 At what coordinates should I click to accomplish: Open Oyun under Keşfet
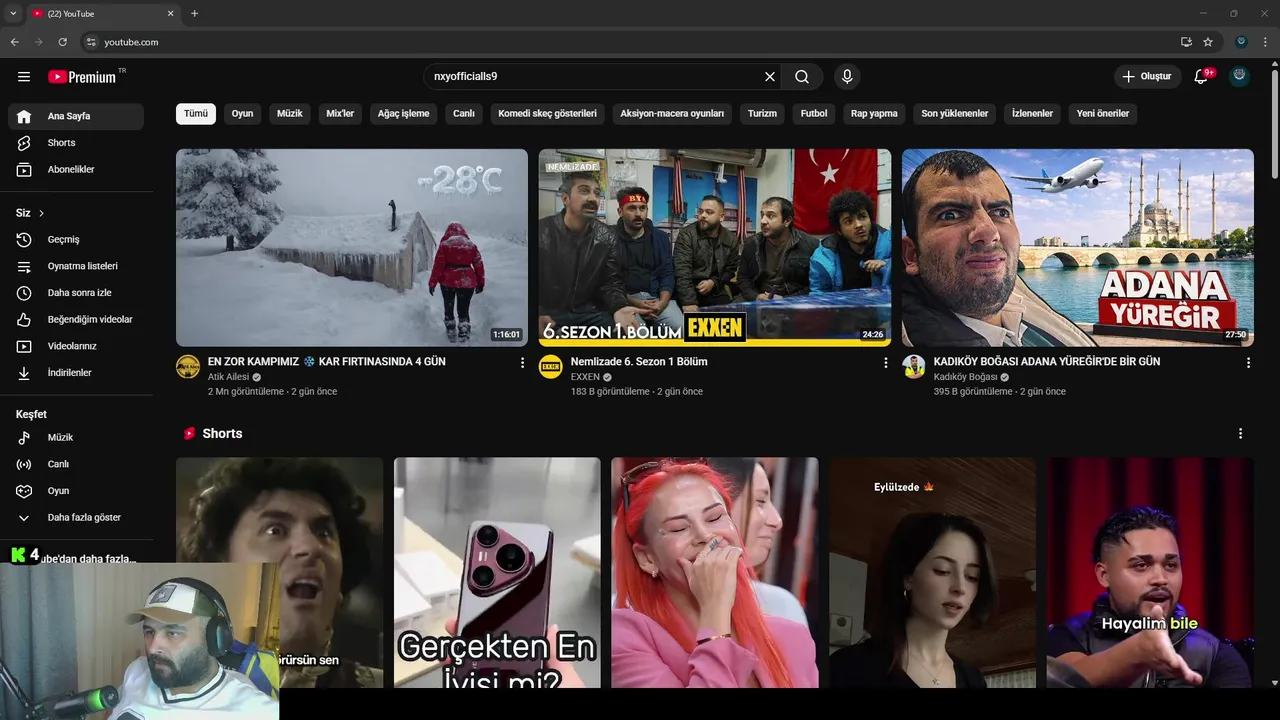(x=76, y=491)
